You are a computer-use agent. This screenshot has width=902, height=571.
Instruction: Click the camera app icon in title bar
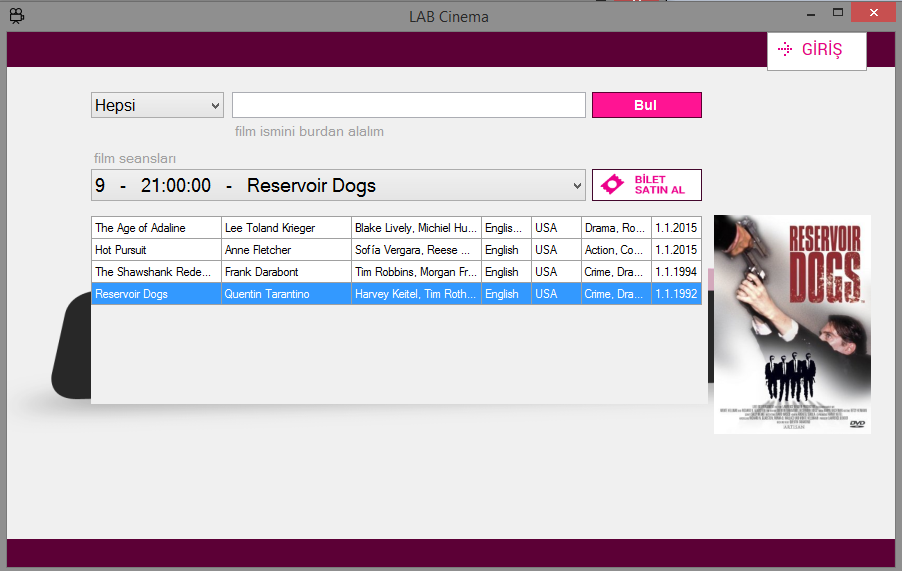[x=17, y=16]
